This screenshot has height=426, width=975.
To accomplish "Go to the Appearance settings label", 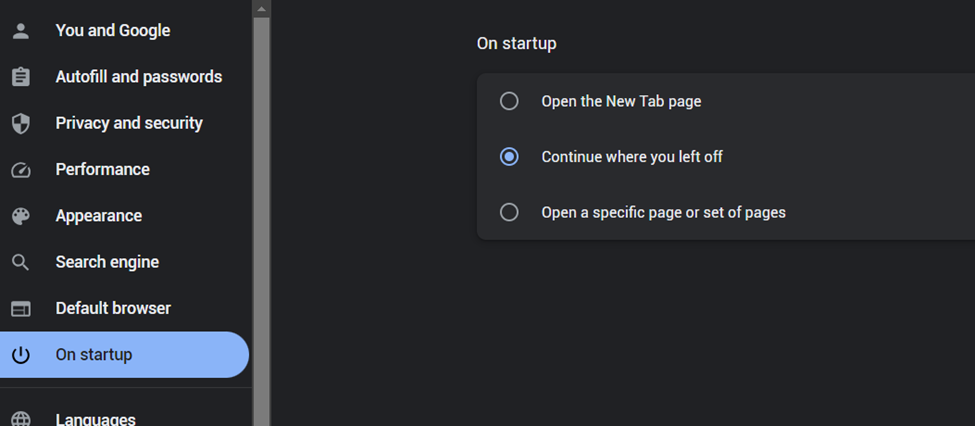I will click(x=98, y=216).
